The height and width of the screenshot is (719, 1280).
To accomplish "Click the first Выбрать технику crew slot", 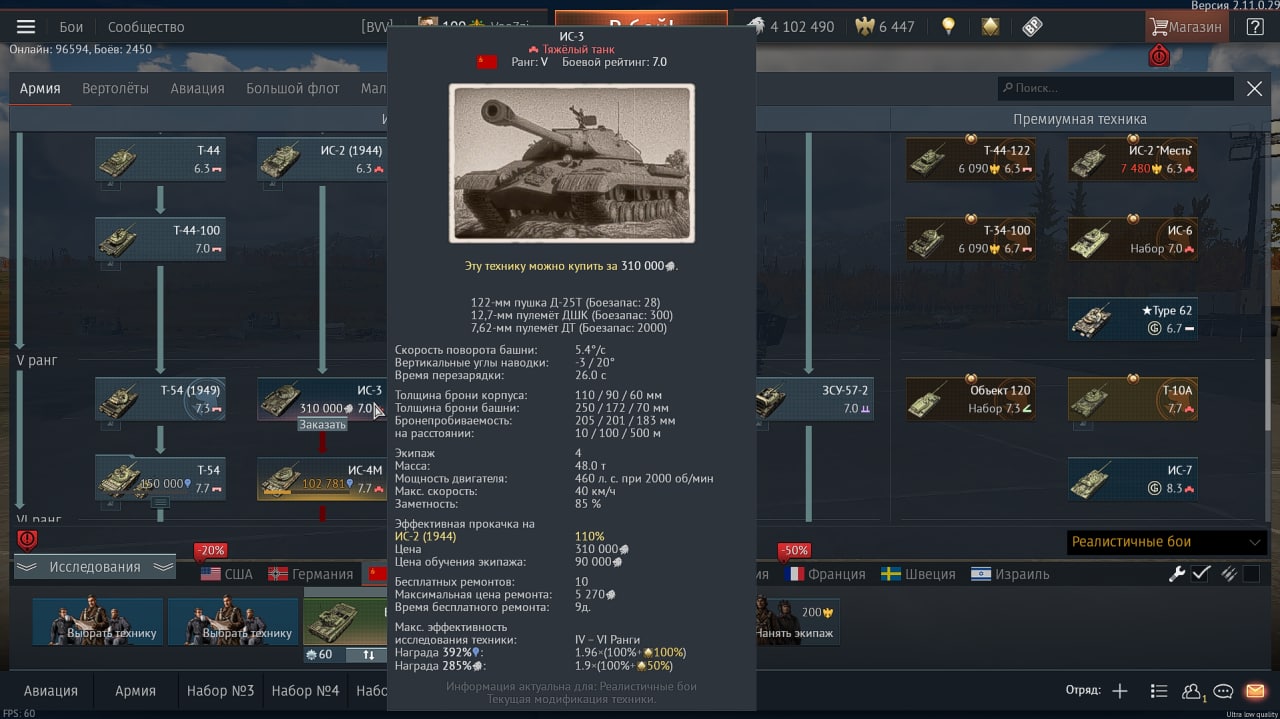I will [x=98, y=621].
